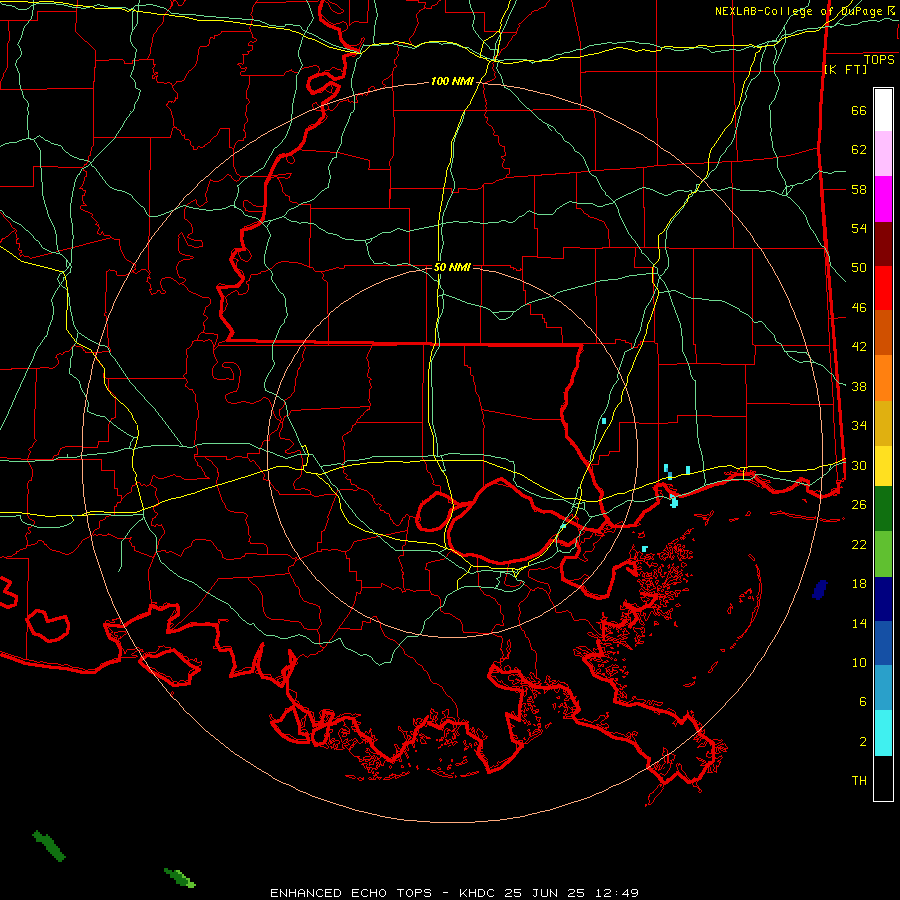Click the "58" scale label
Screen dimensions: 900x900
point(859,189)
